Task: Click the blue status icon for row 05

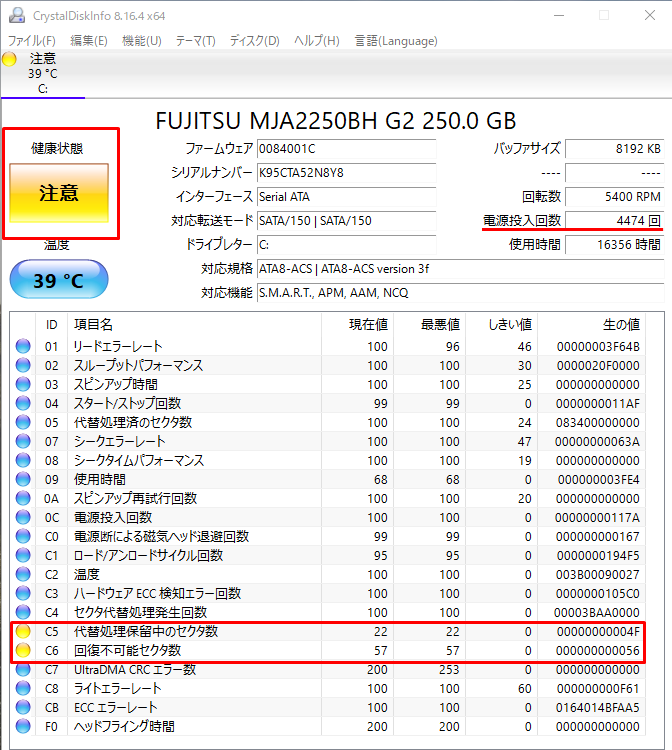Action: point(23,422)
